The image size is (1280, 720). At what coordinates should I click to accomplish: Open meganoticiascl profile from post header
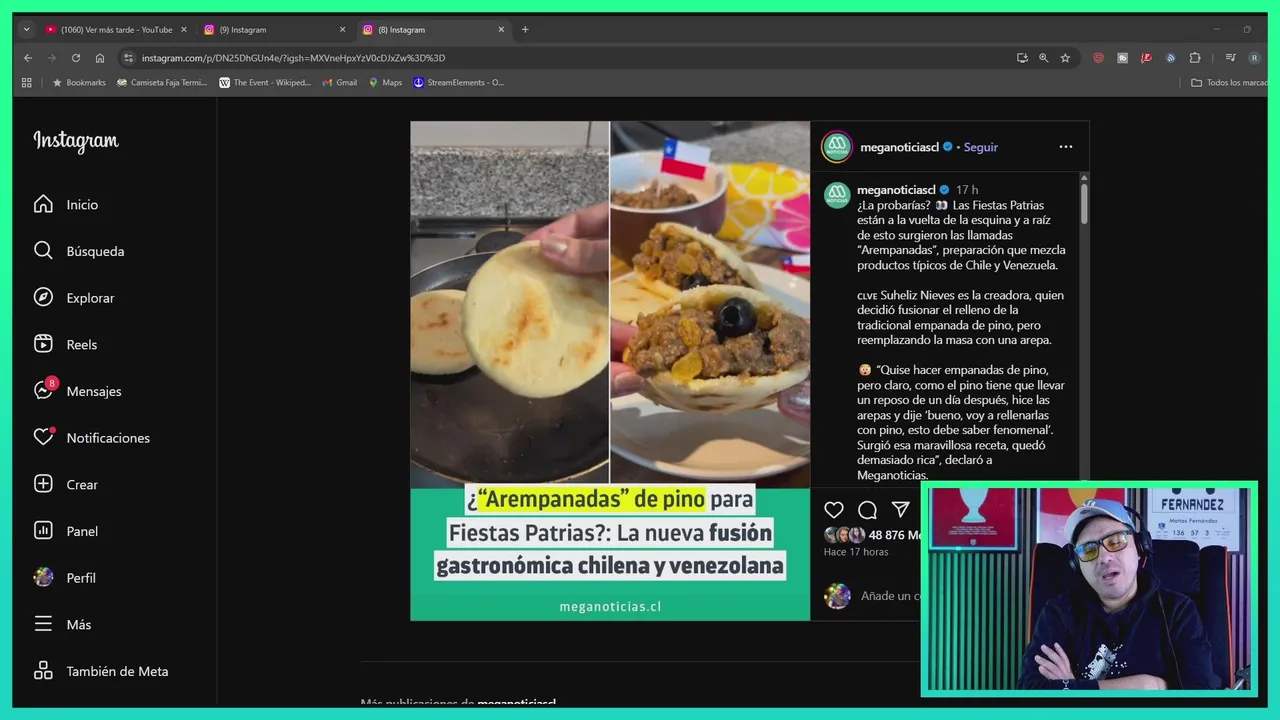(x=899, y=147)
